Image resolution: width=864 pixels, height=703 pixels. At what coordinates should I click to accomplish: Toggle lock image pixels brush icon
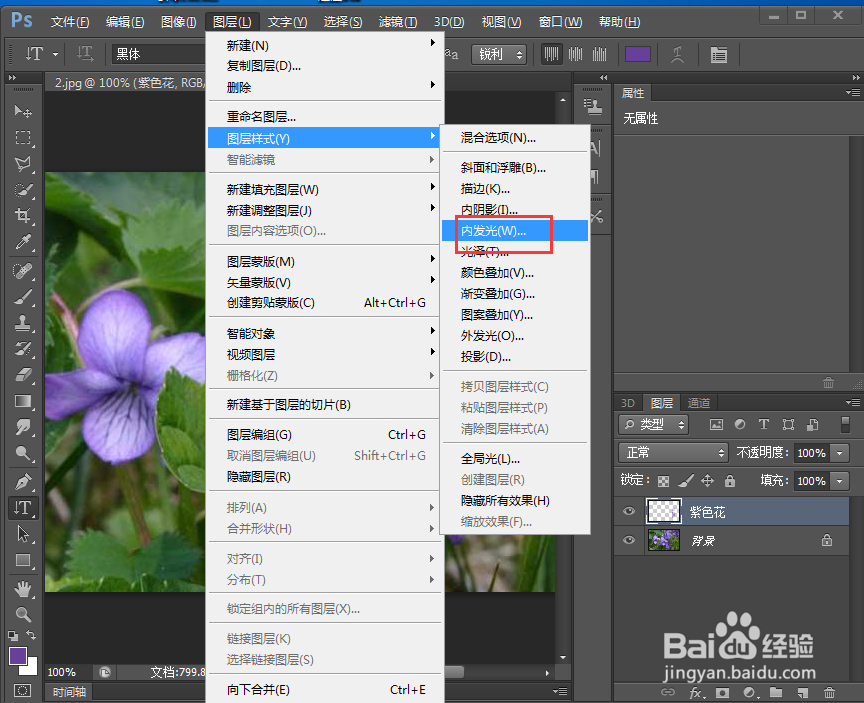click(x=685, y=481)
